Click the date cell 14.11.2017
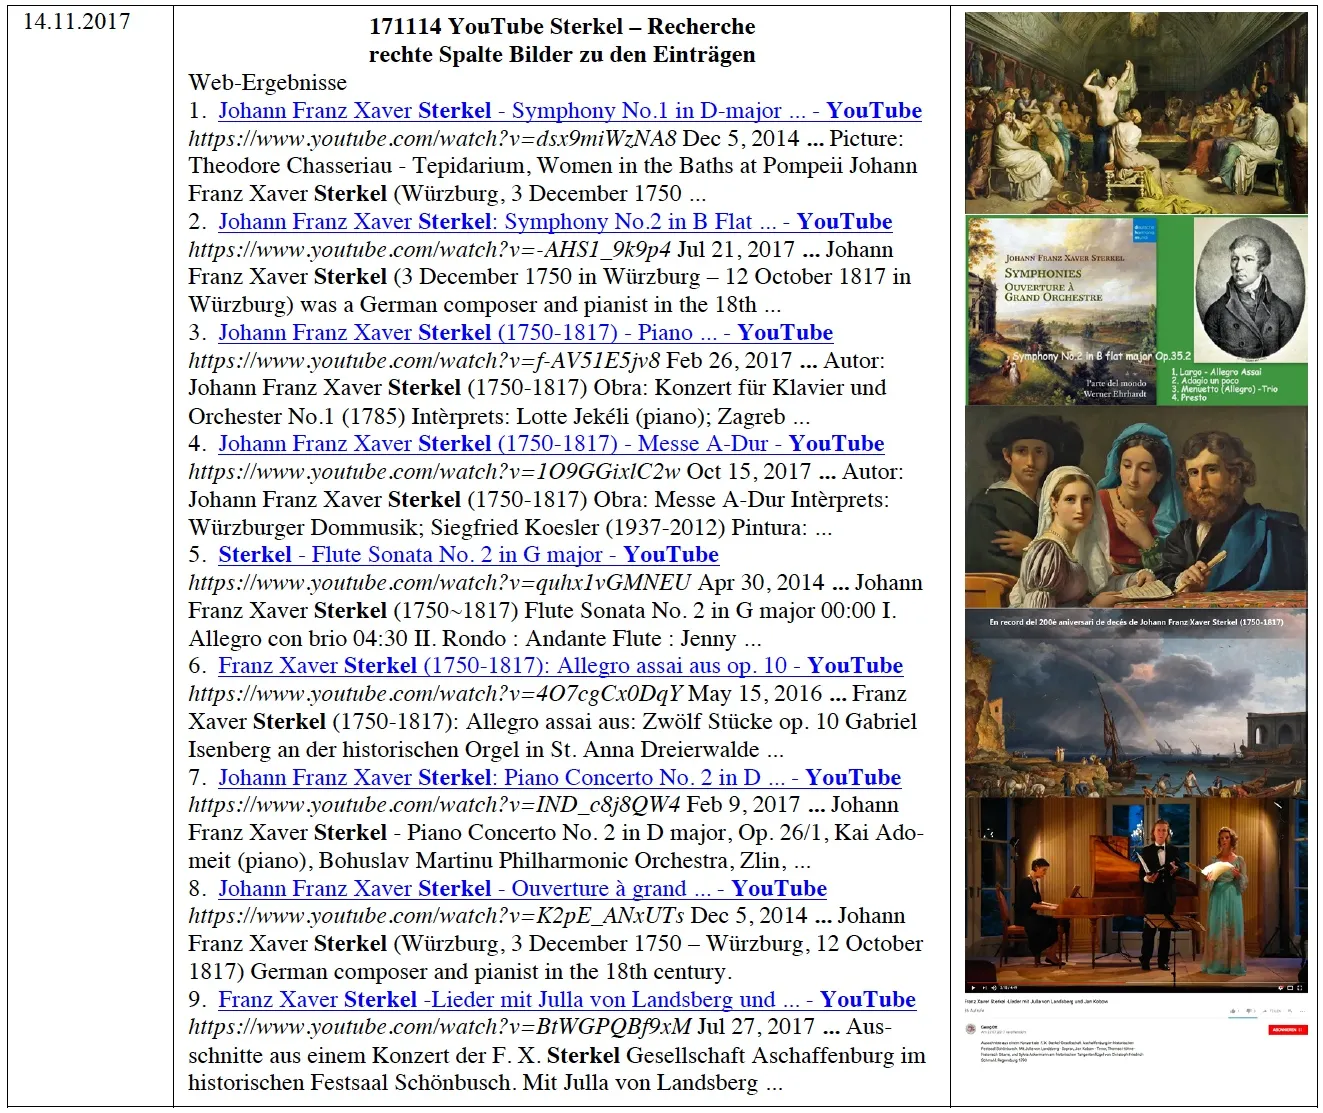This screenshot has height=1113, width=1323. pyautogui.click(x=76, y=21)
